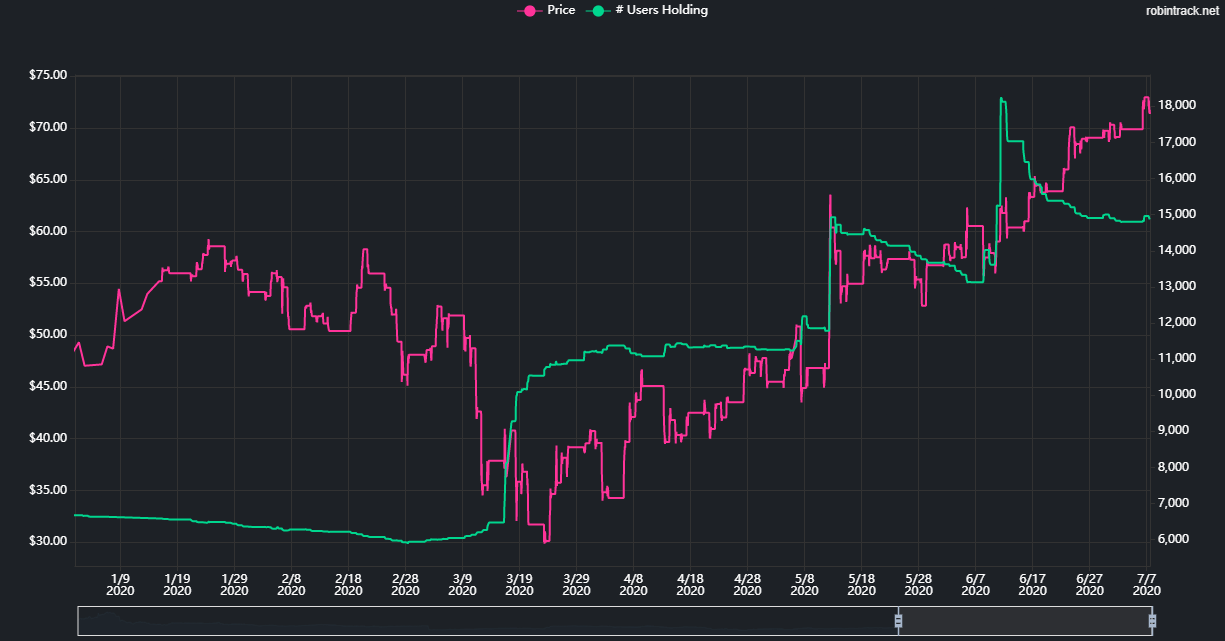Click the 5/18 2020 date label

pyautogui.click(x=861, y=584)
